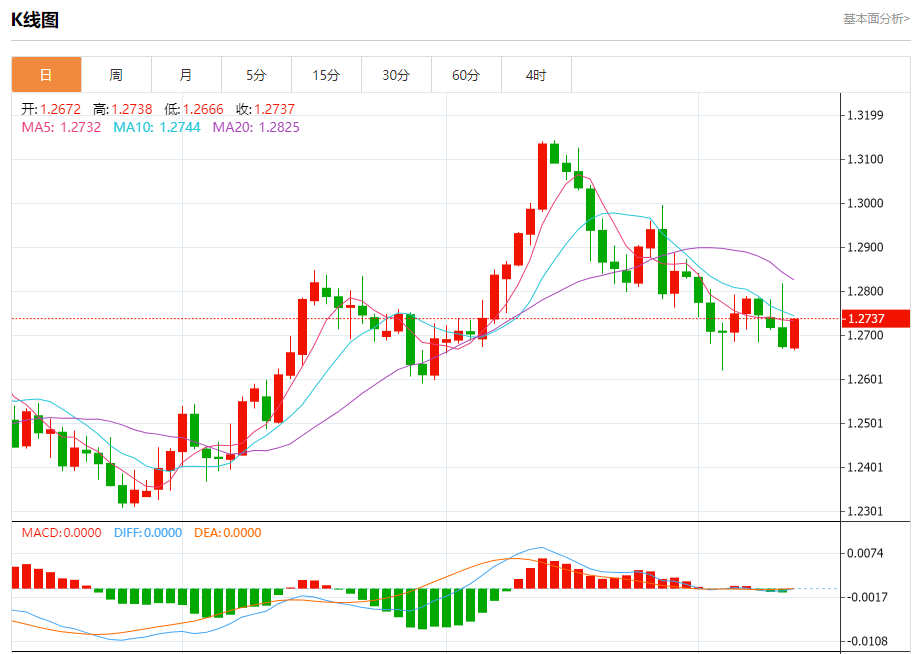Open the 4时 interval tab

click(x=536, y=75)
